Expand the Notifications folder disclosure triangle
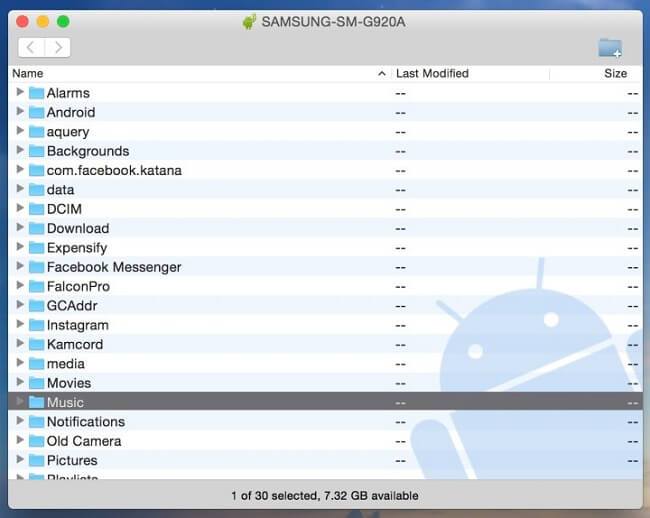Screen dimensions: 650x518 [x=19, y=421]
